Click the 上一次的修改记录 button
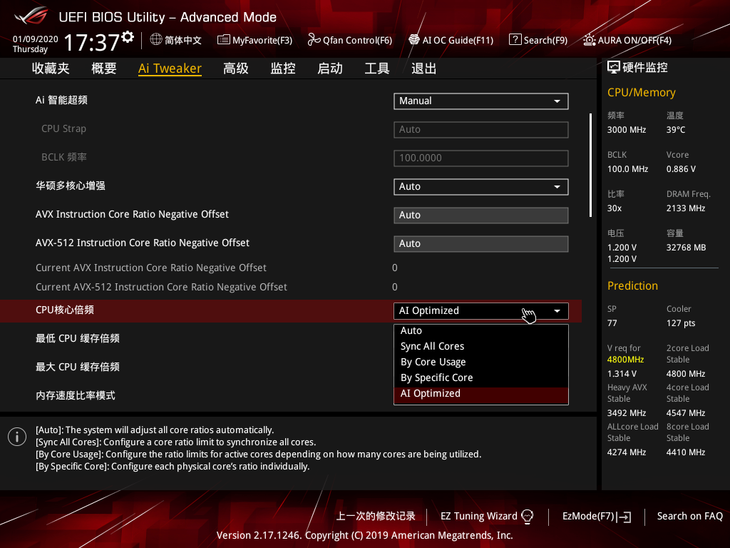The height and width of the screenshot is (548, 730). tap(375, 516)
